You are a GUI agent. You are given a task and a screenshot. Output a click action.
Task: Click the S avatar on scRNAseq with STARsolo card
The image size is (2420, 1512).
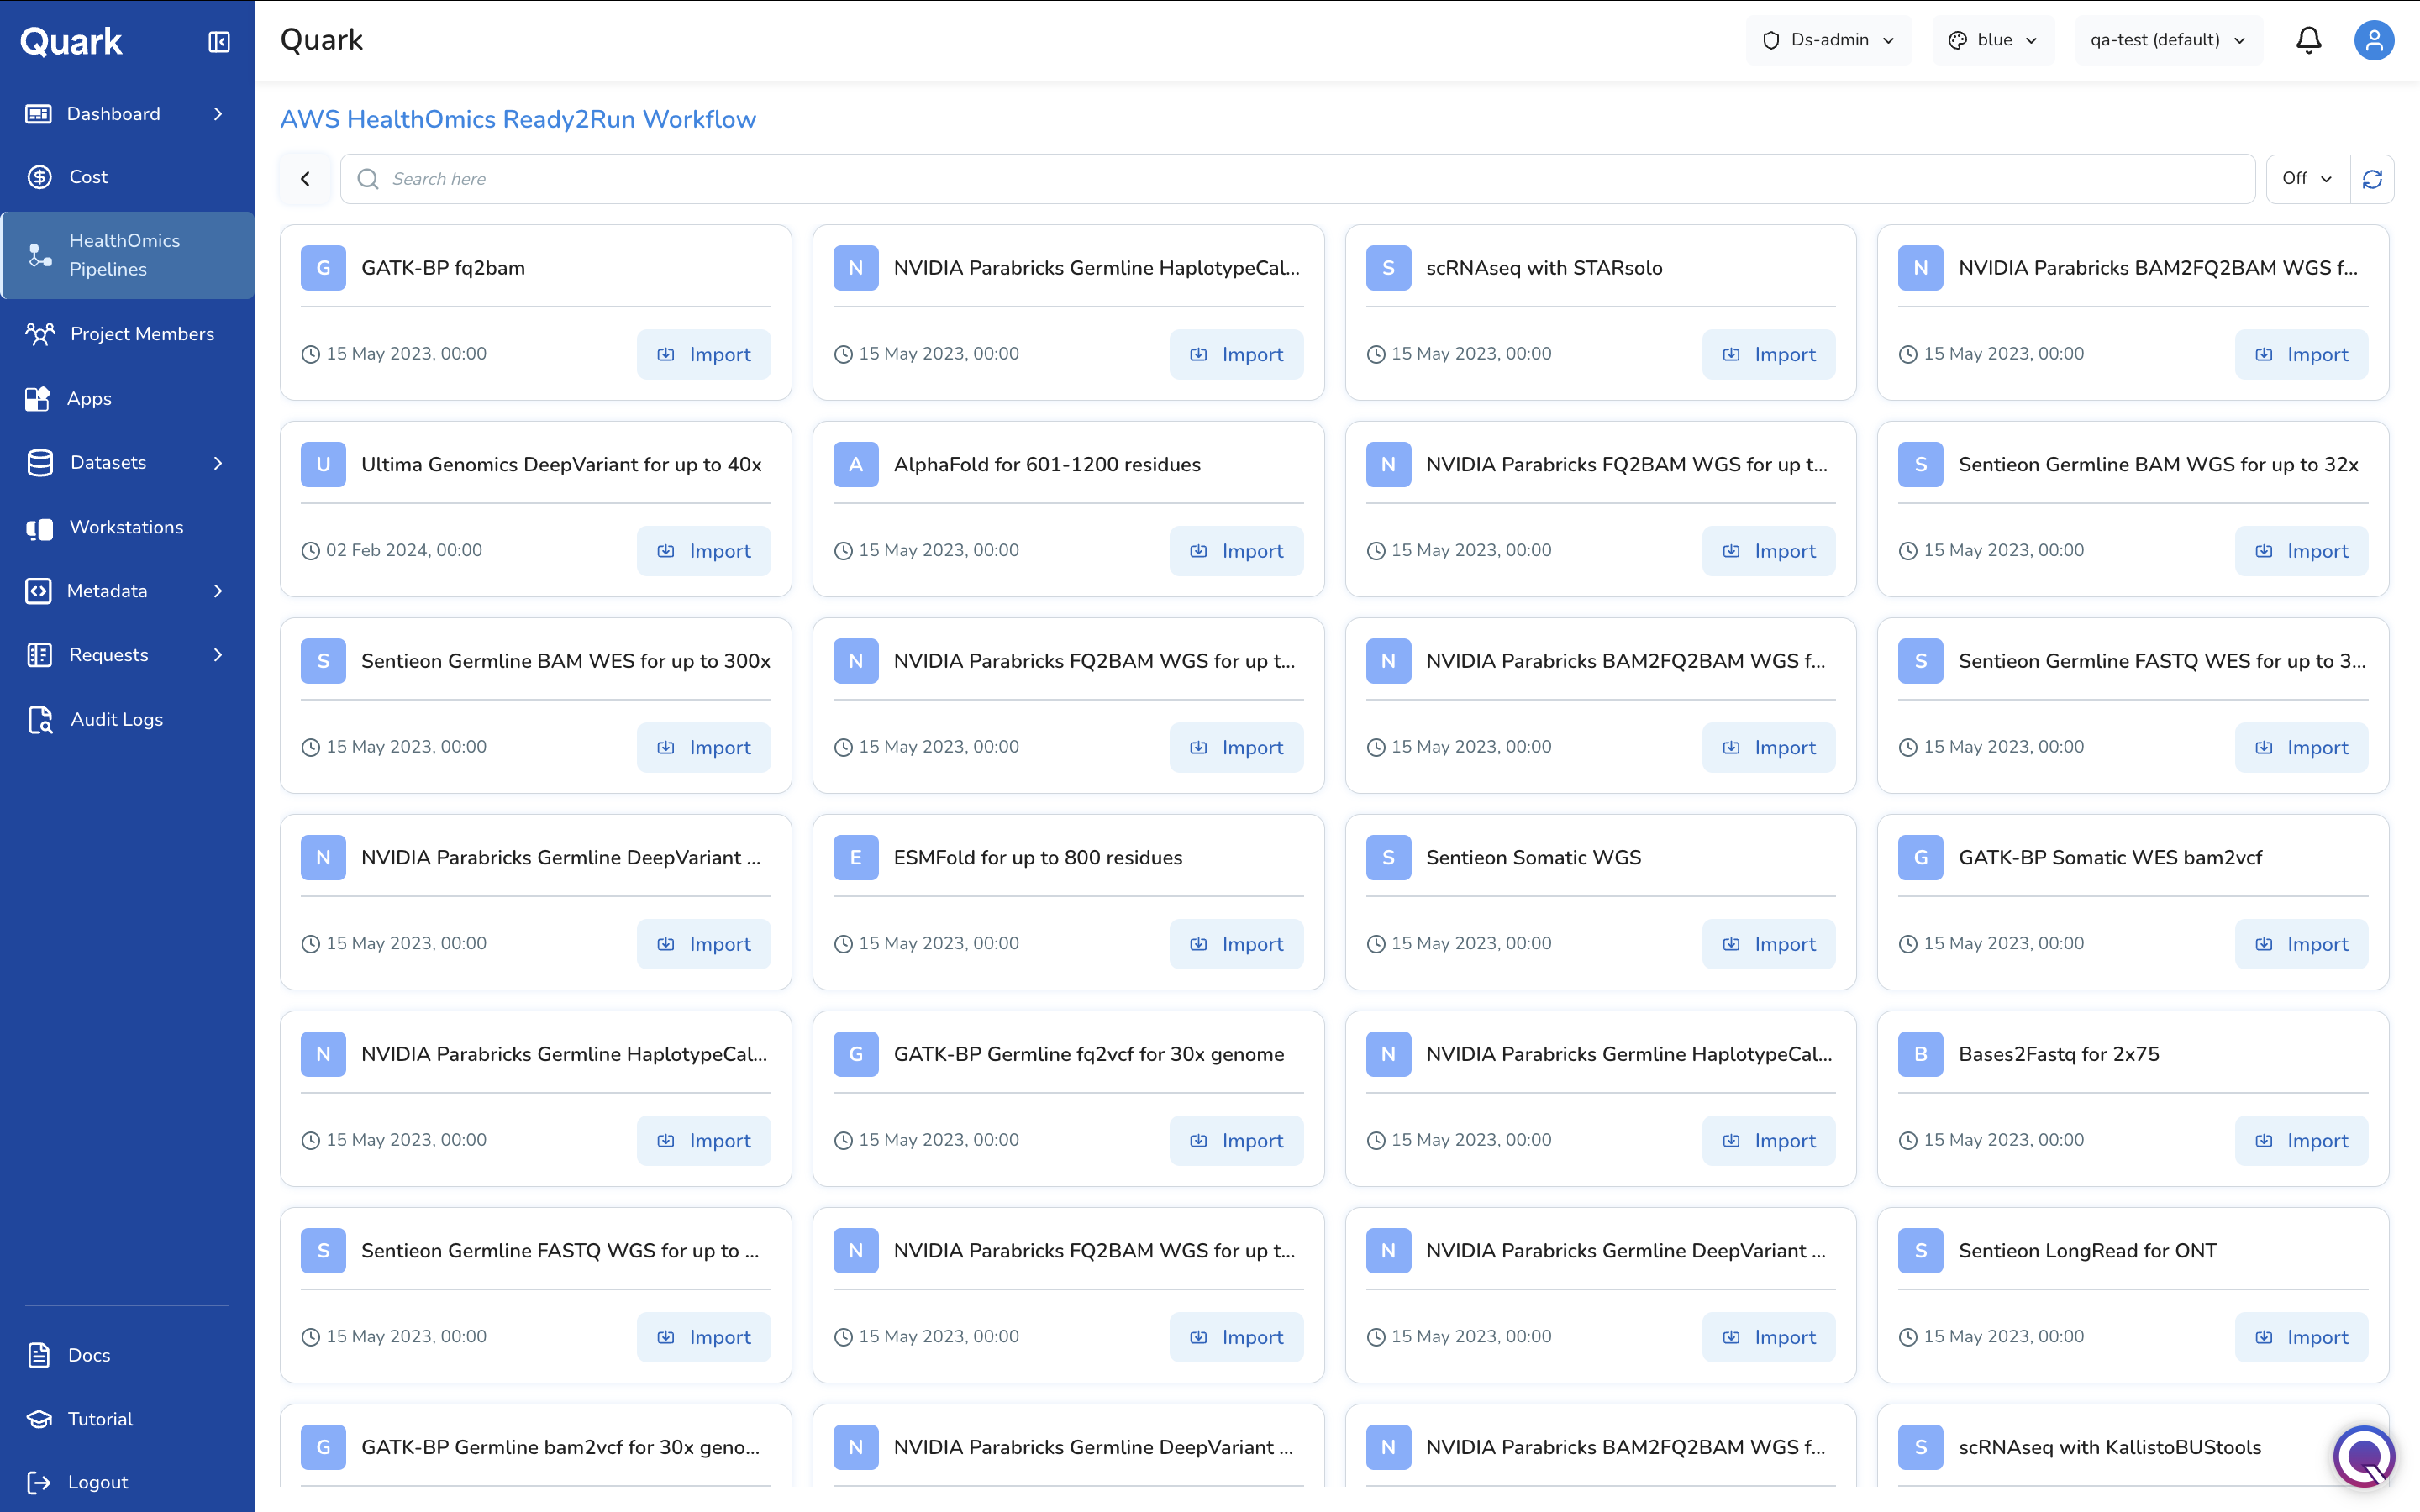coord(1388,268)
